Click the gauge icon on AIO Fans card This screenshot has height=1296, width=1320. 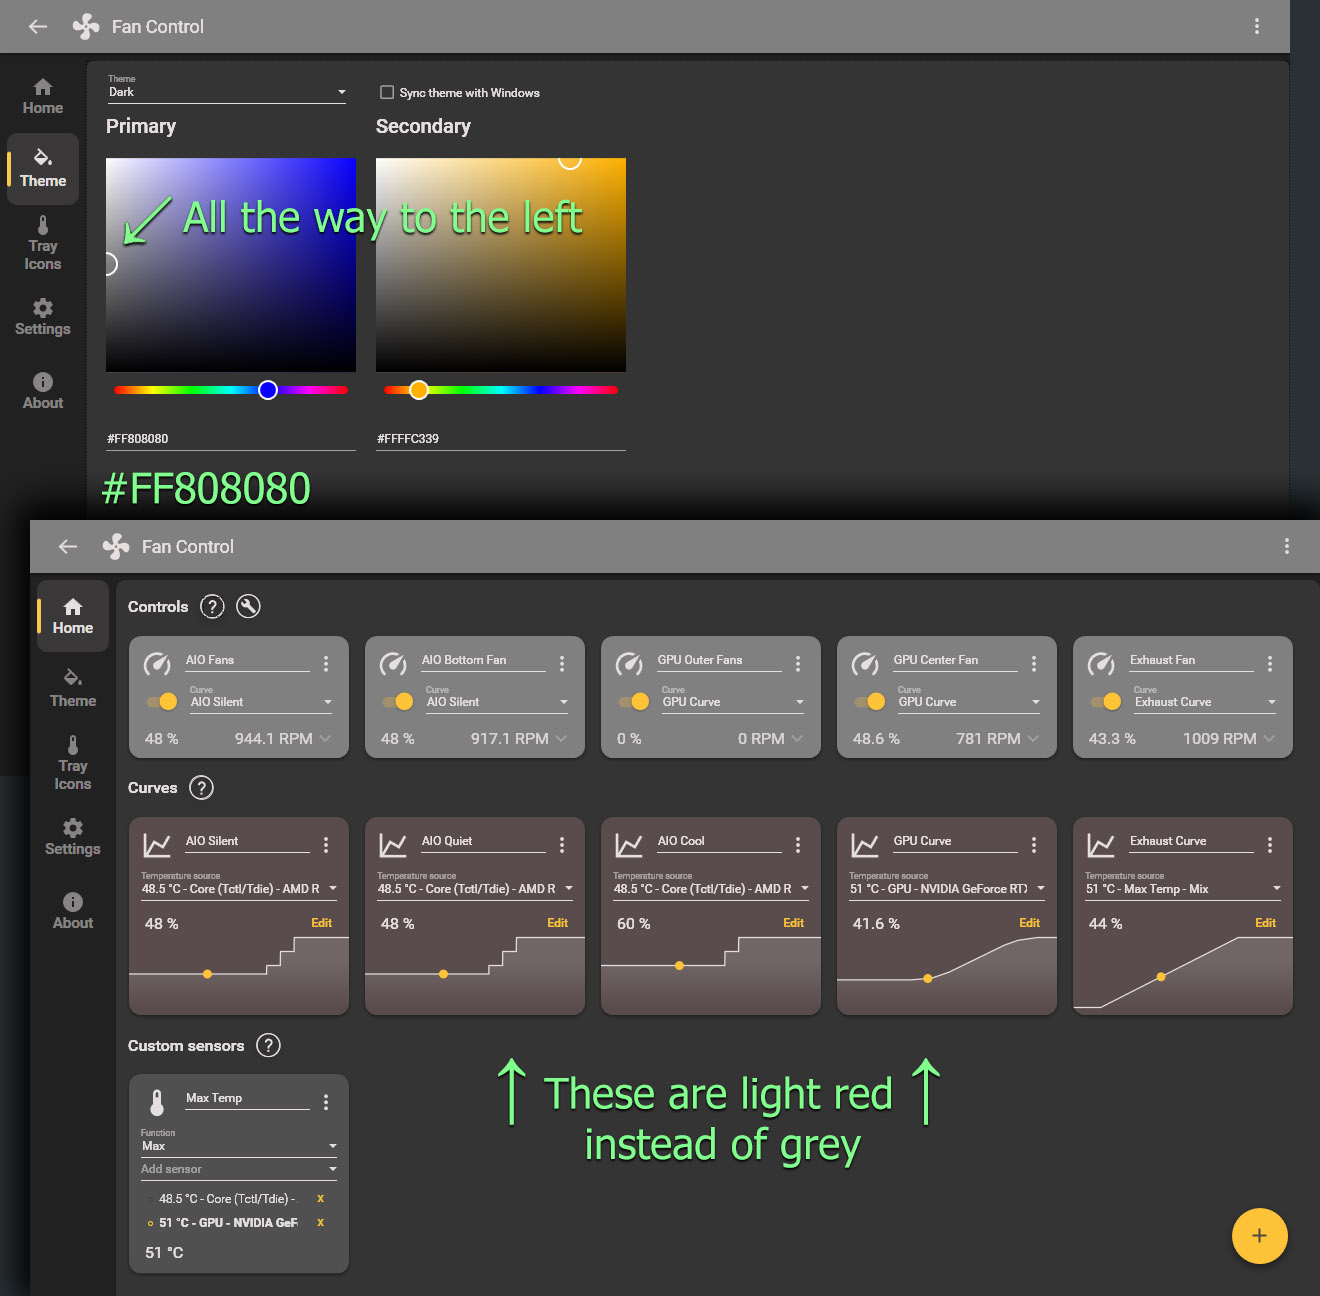coord(157,663)
